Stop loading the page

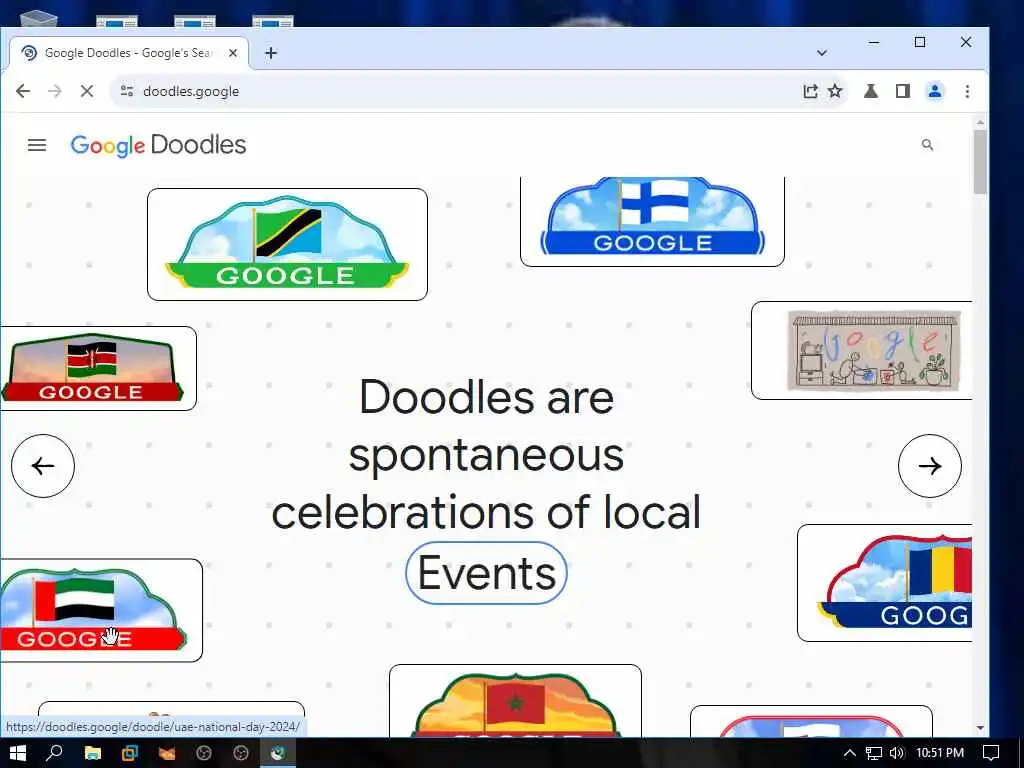coord(87,91)
